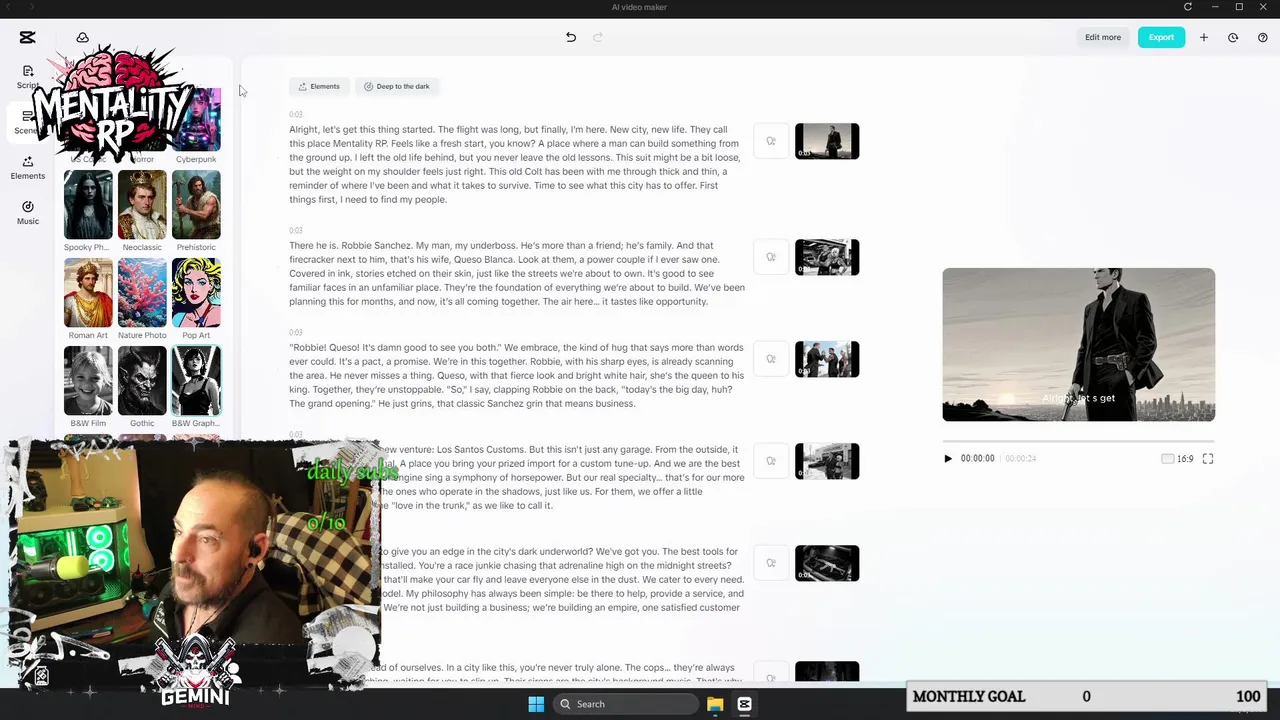The height and width of the screenshot is (720, 1280).
Task: Click the Elements chip above the script
Action: click(x=320, y=86)
